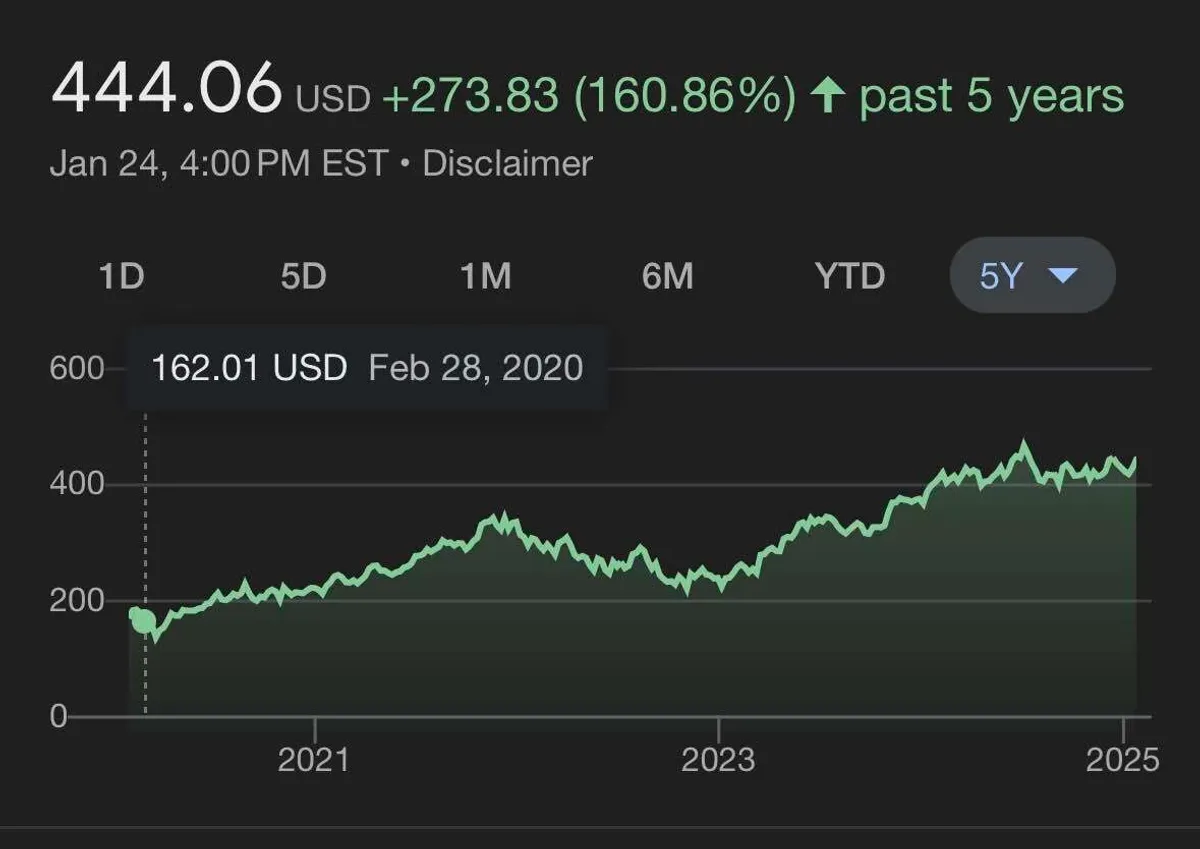Select the 1D time range tab
This screenshot has height=849, width=1200.
(x=121, y=275)
